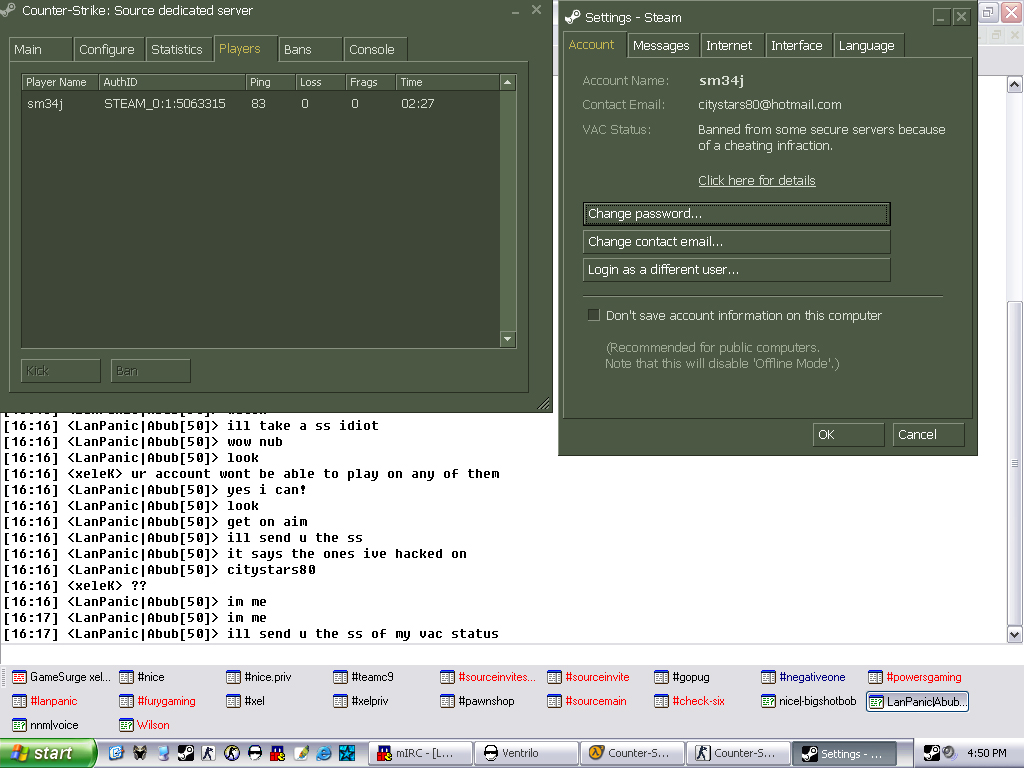Toggle 'Don't save account information' checkbox
1024x768 pixels.
[x=594, y=315]
